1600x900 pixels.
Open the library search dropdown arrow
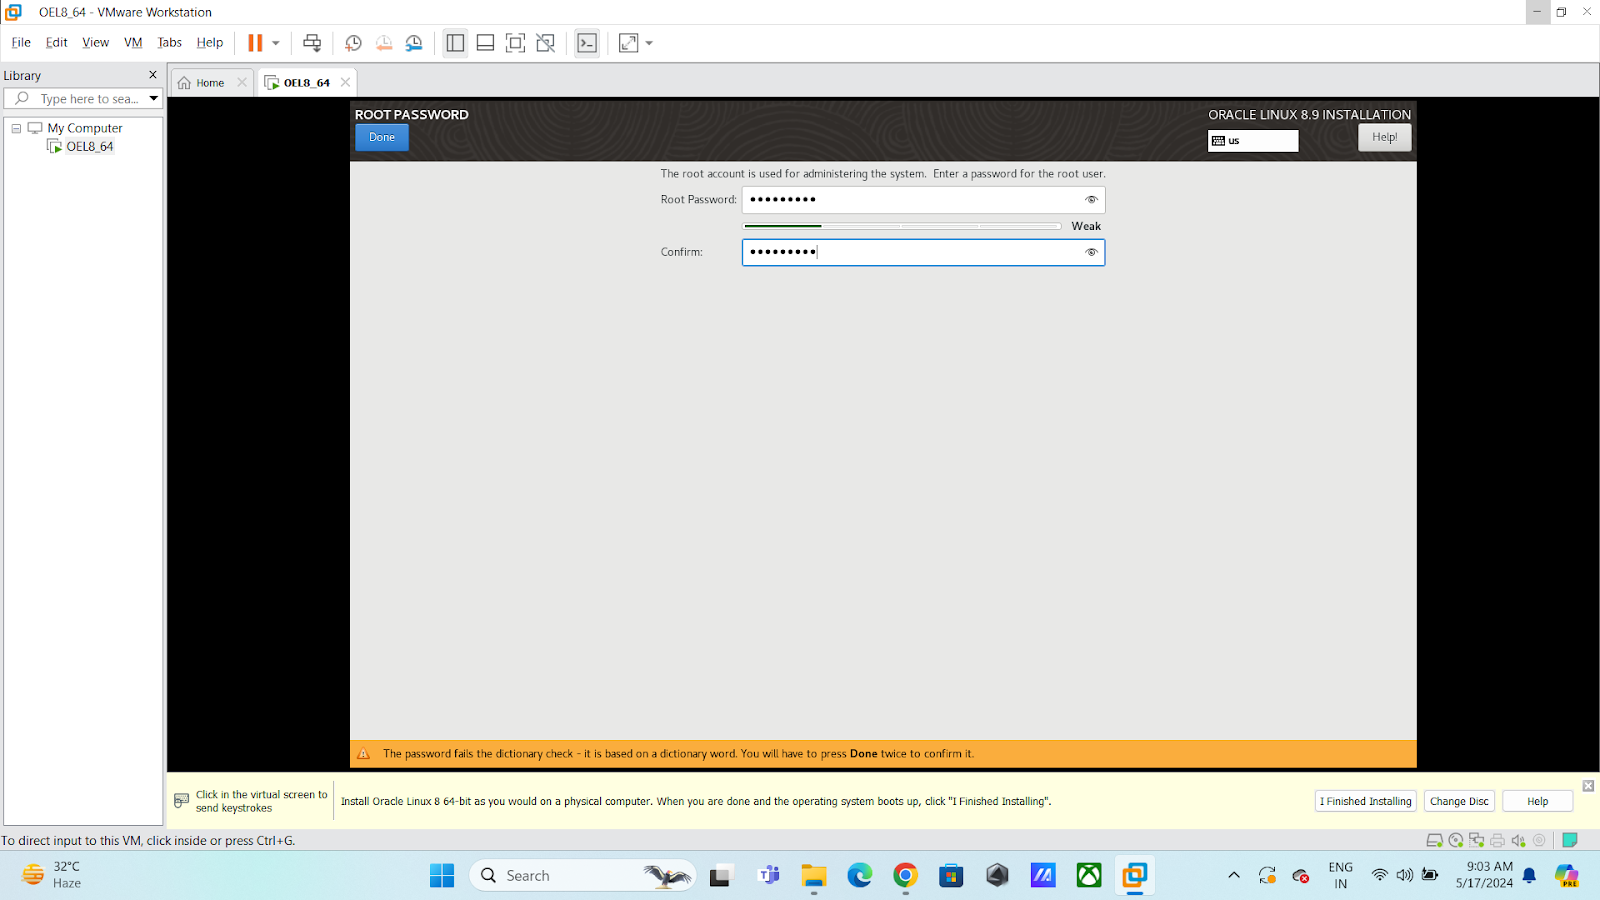(x=154, y=99)
